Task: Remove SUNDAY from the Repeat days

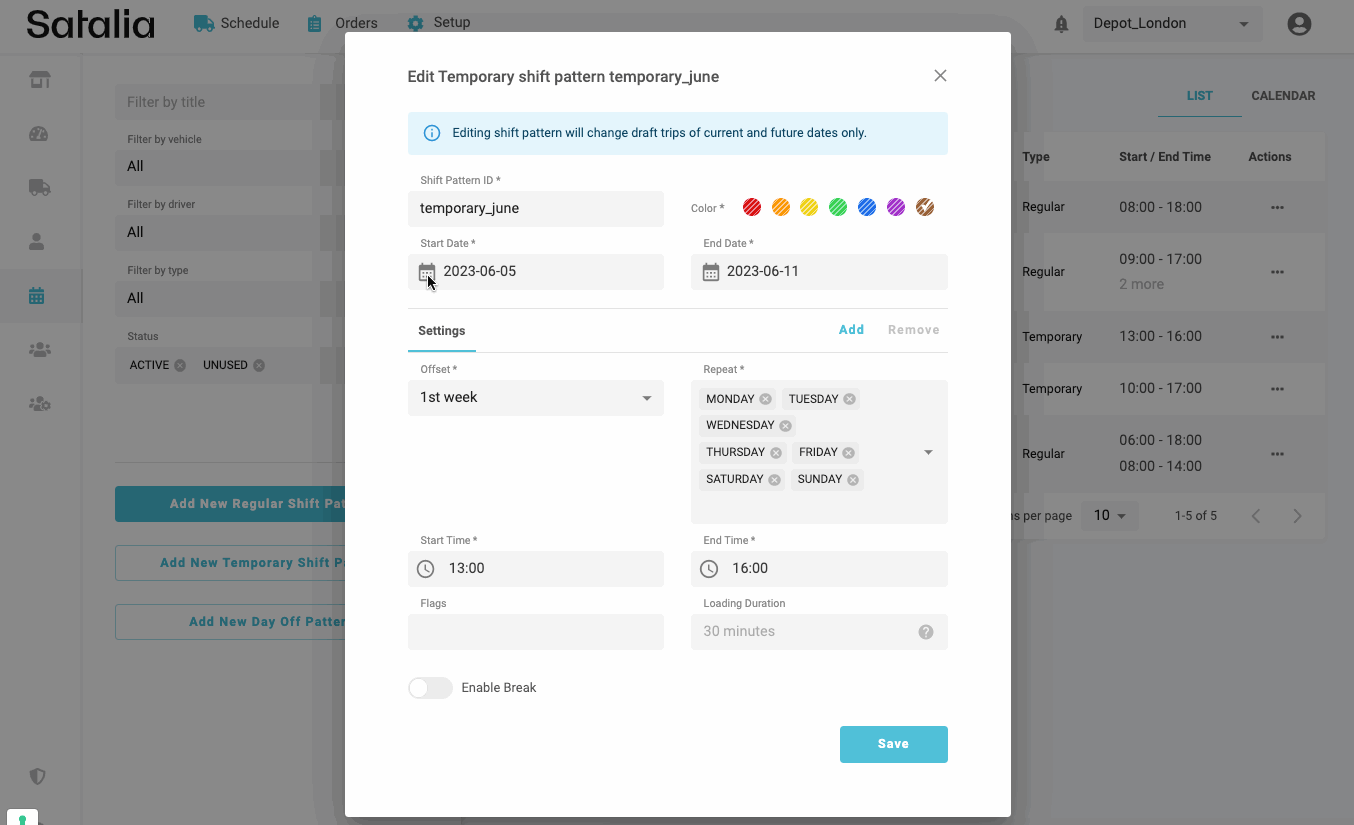Action: (x=853, y=480)
